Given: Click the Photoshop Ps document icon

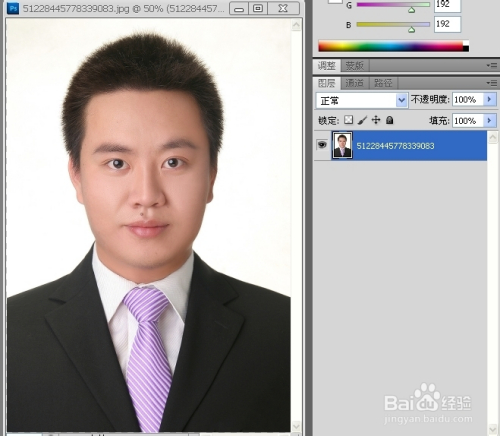Looking at the screenshot, I should (13, 8).
